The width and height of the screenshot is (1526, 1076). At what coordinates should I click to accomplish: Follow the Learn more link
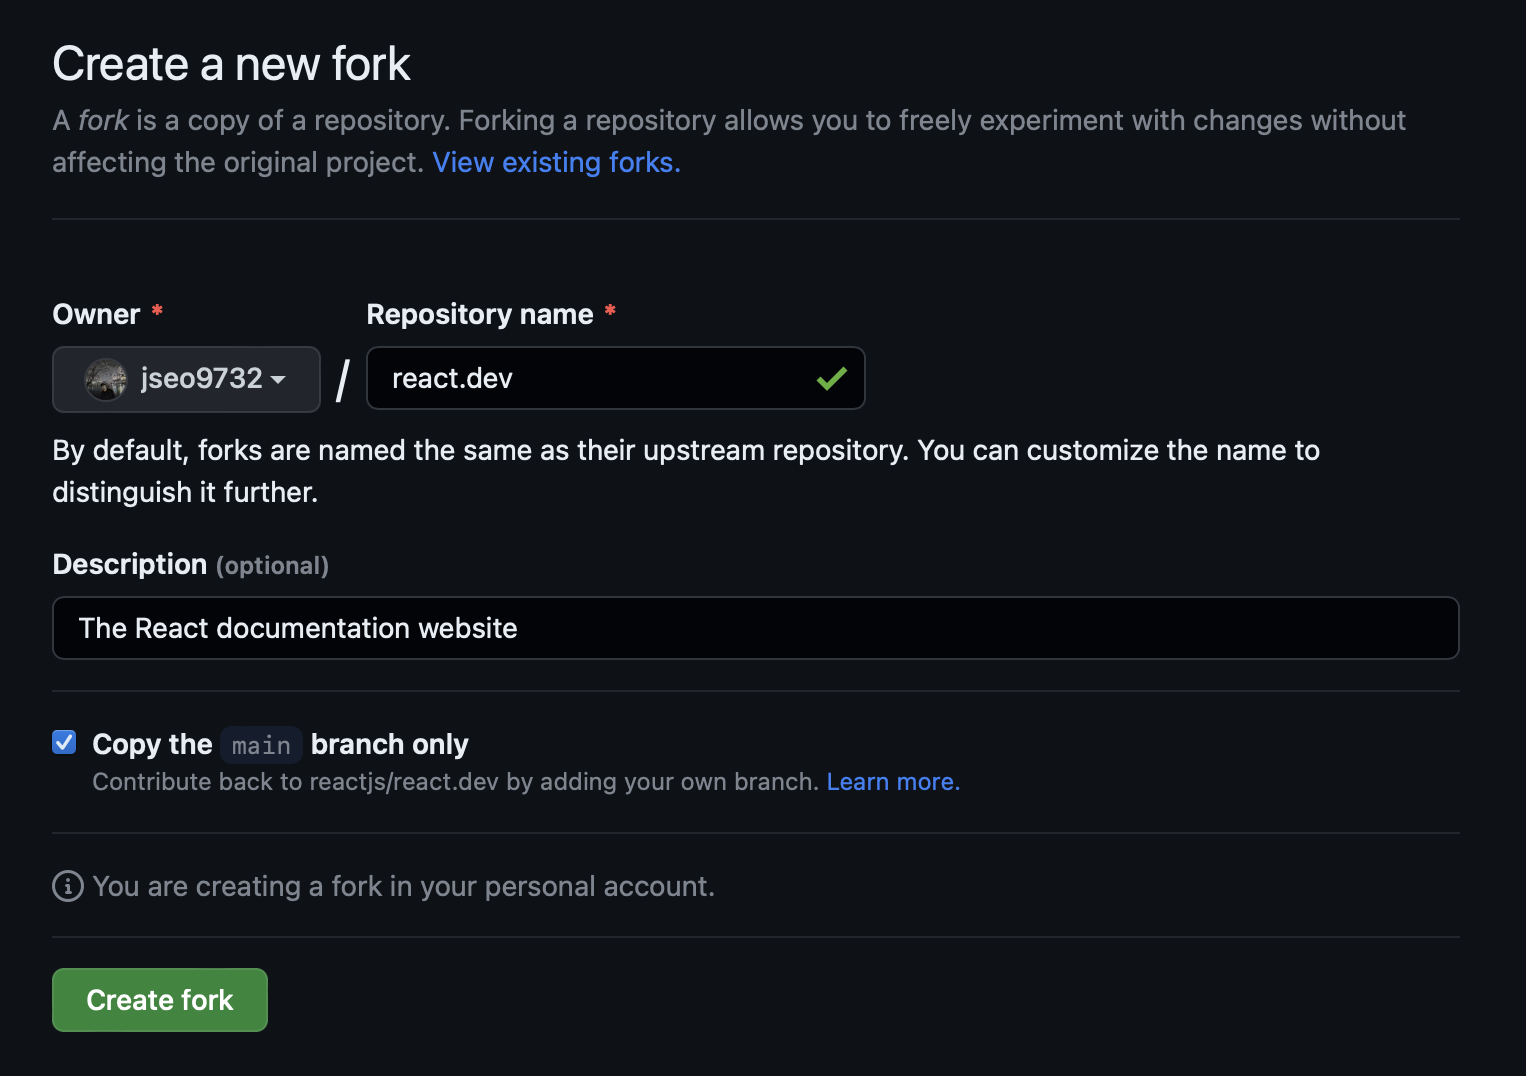pos(893,781)
